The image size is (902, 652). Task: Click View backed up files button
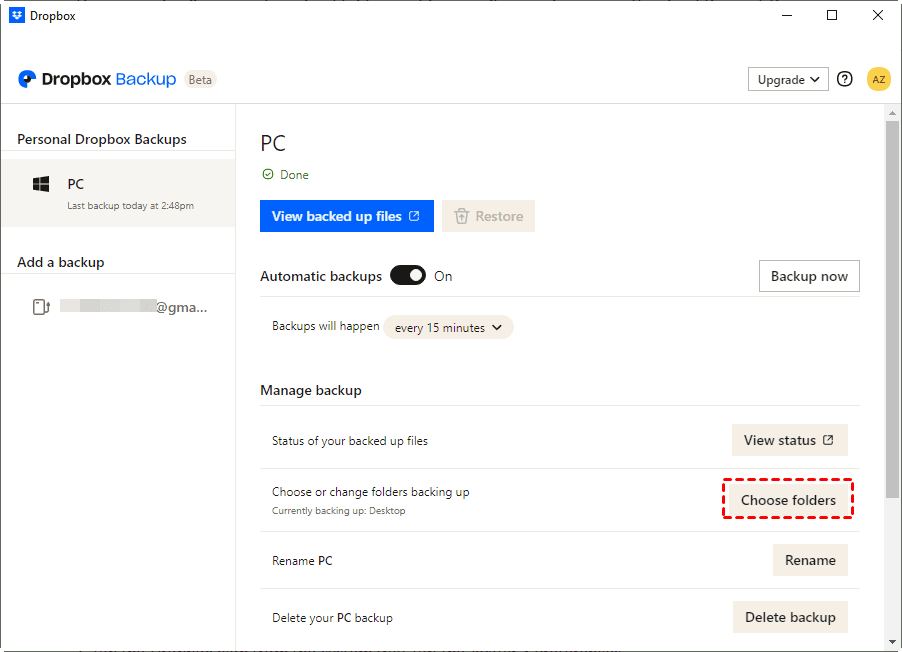346,216
